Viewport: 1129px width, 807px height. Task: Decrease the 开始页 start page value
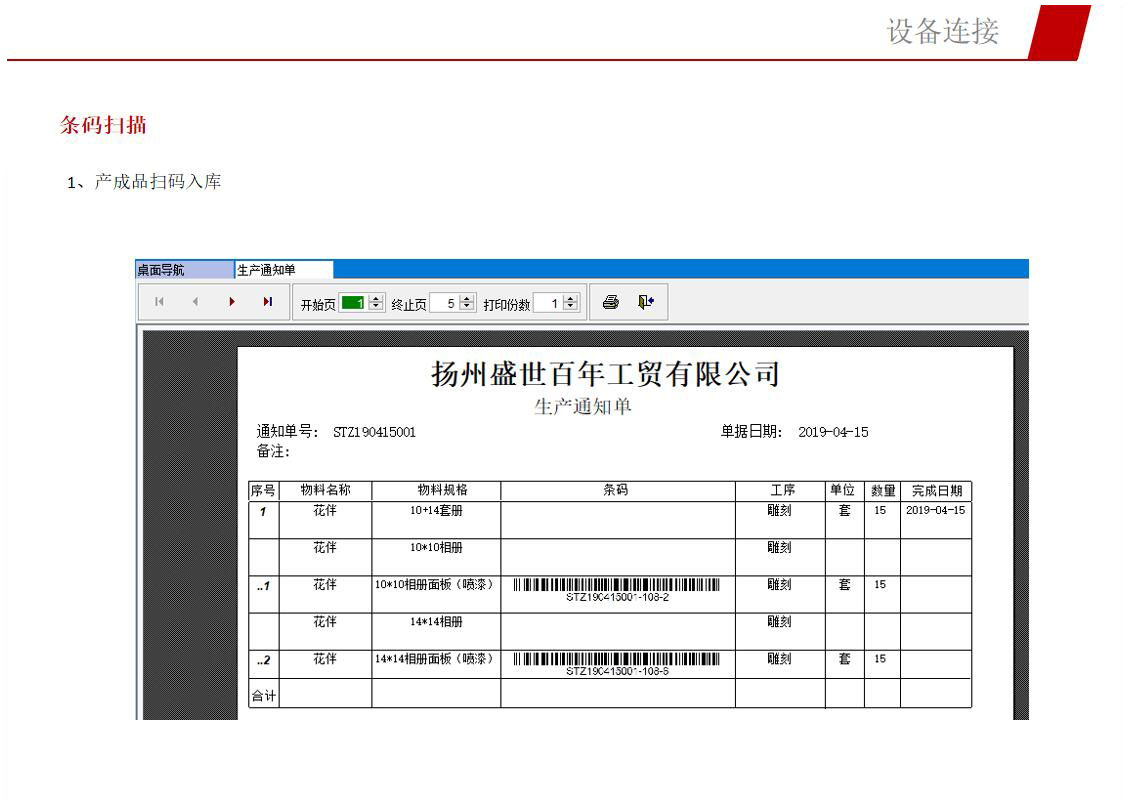click(376, 307)
